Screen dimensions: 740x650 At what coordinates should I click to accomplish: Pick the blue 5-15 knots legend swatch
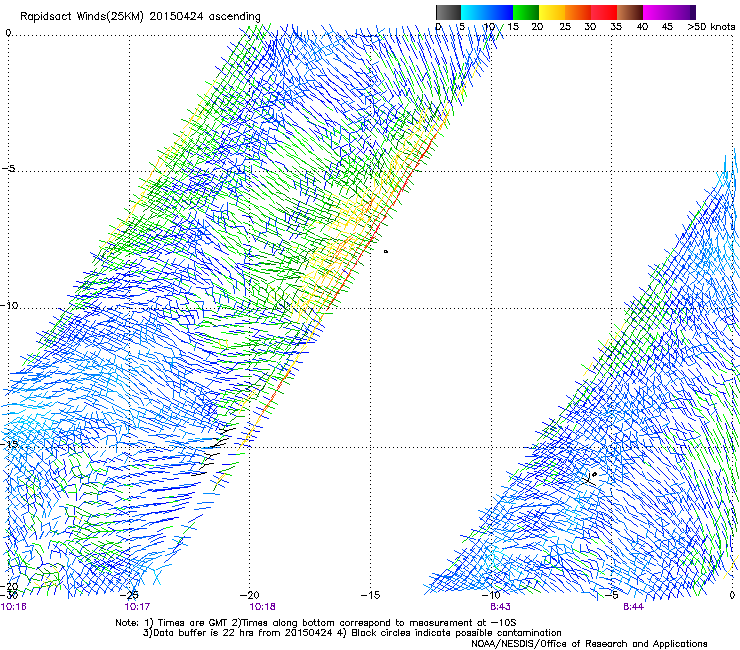487,12
